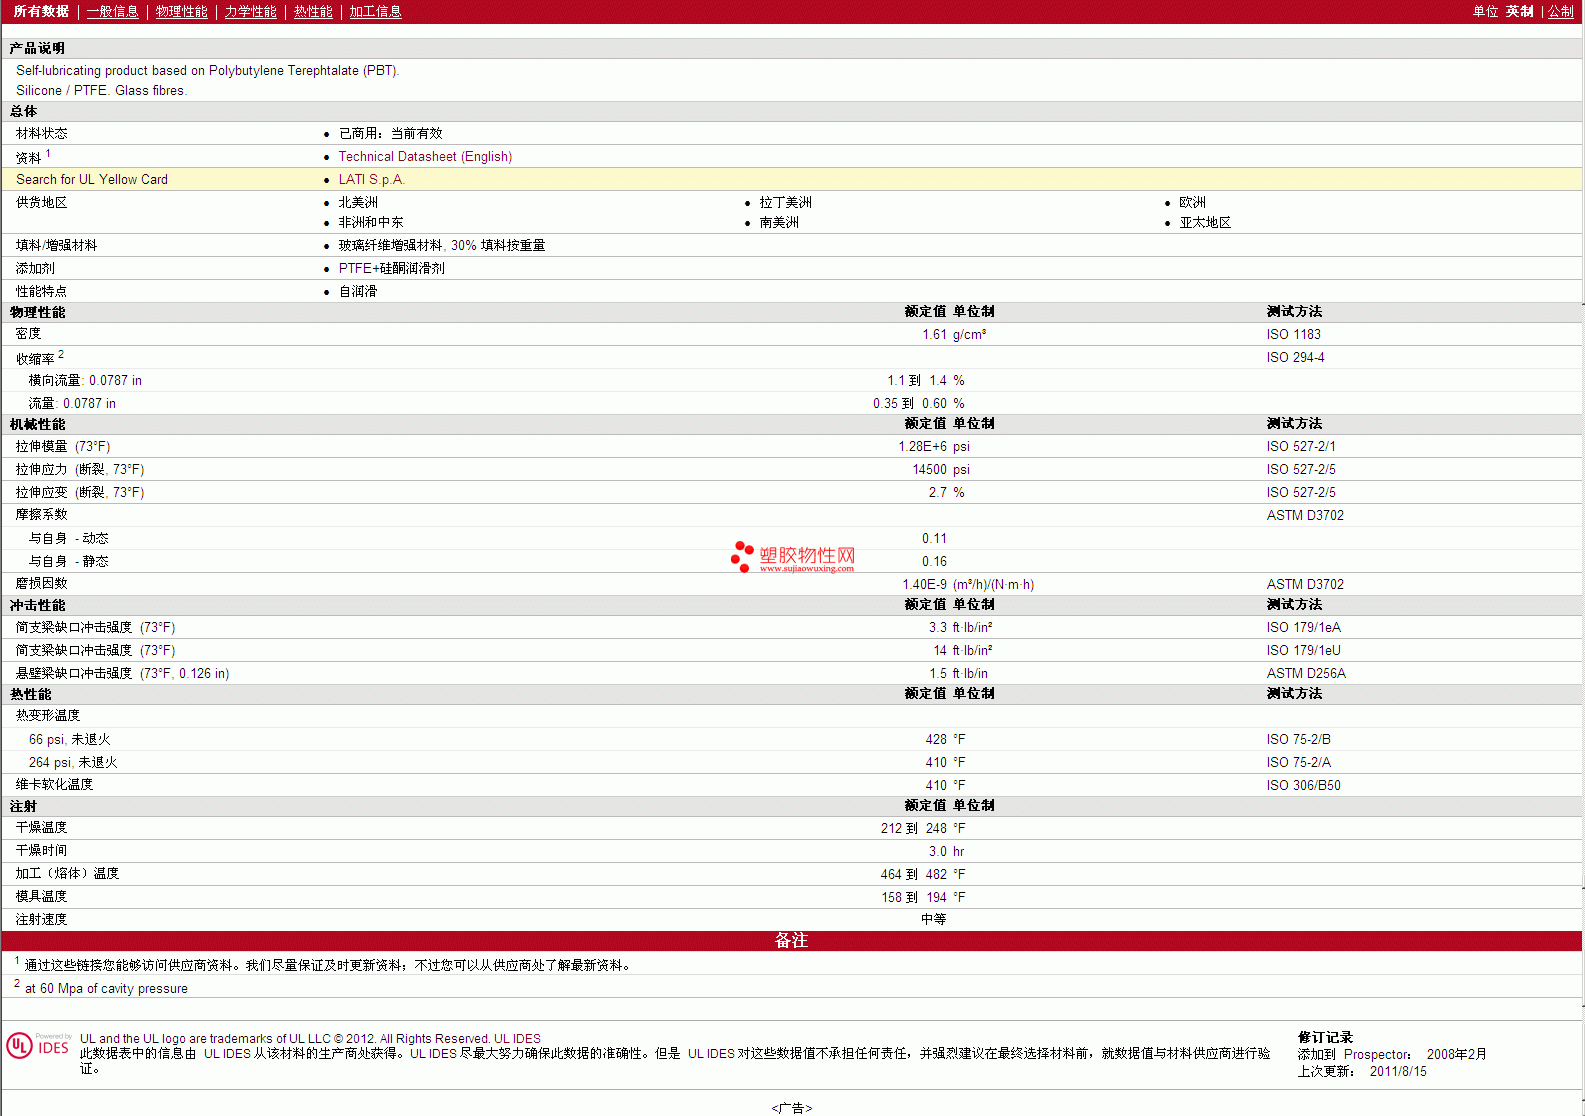Screen dimensions: 1585x1116
Task: Open the 力学性能 tab
Action: tap(250, 12)
